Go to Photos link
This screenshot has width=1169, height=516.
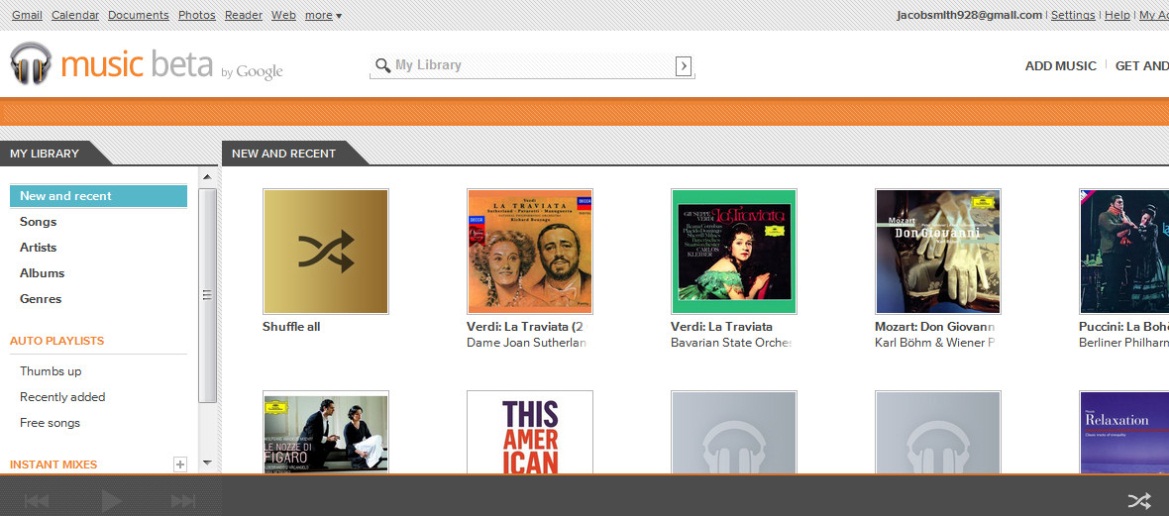pos(197,15)
